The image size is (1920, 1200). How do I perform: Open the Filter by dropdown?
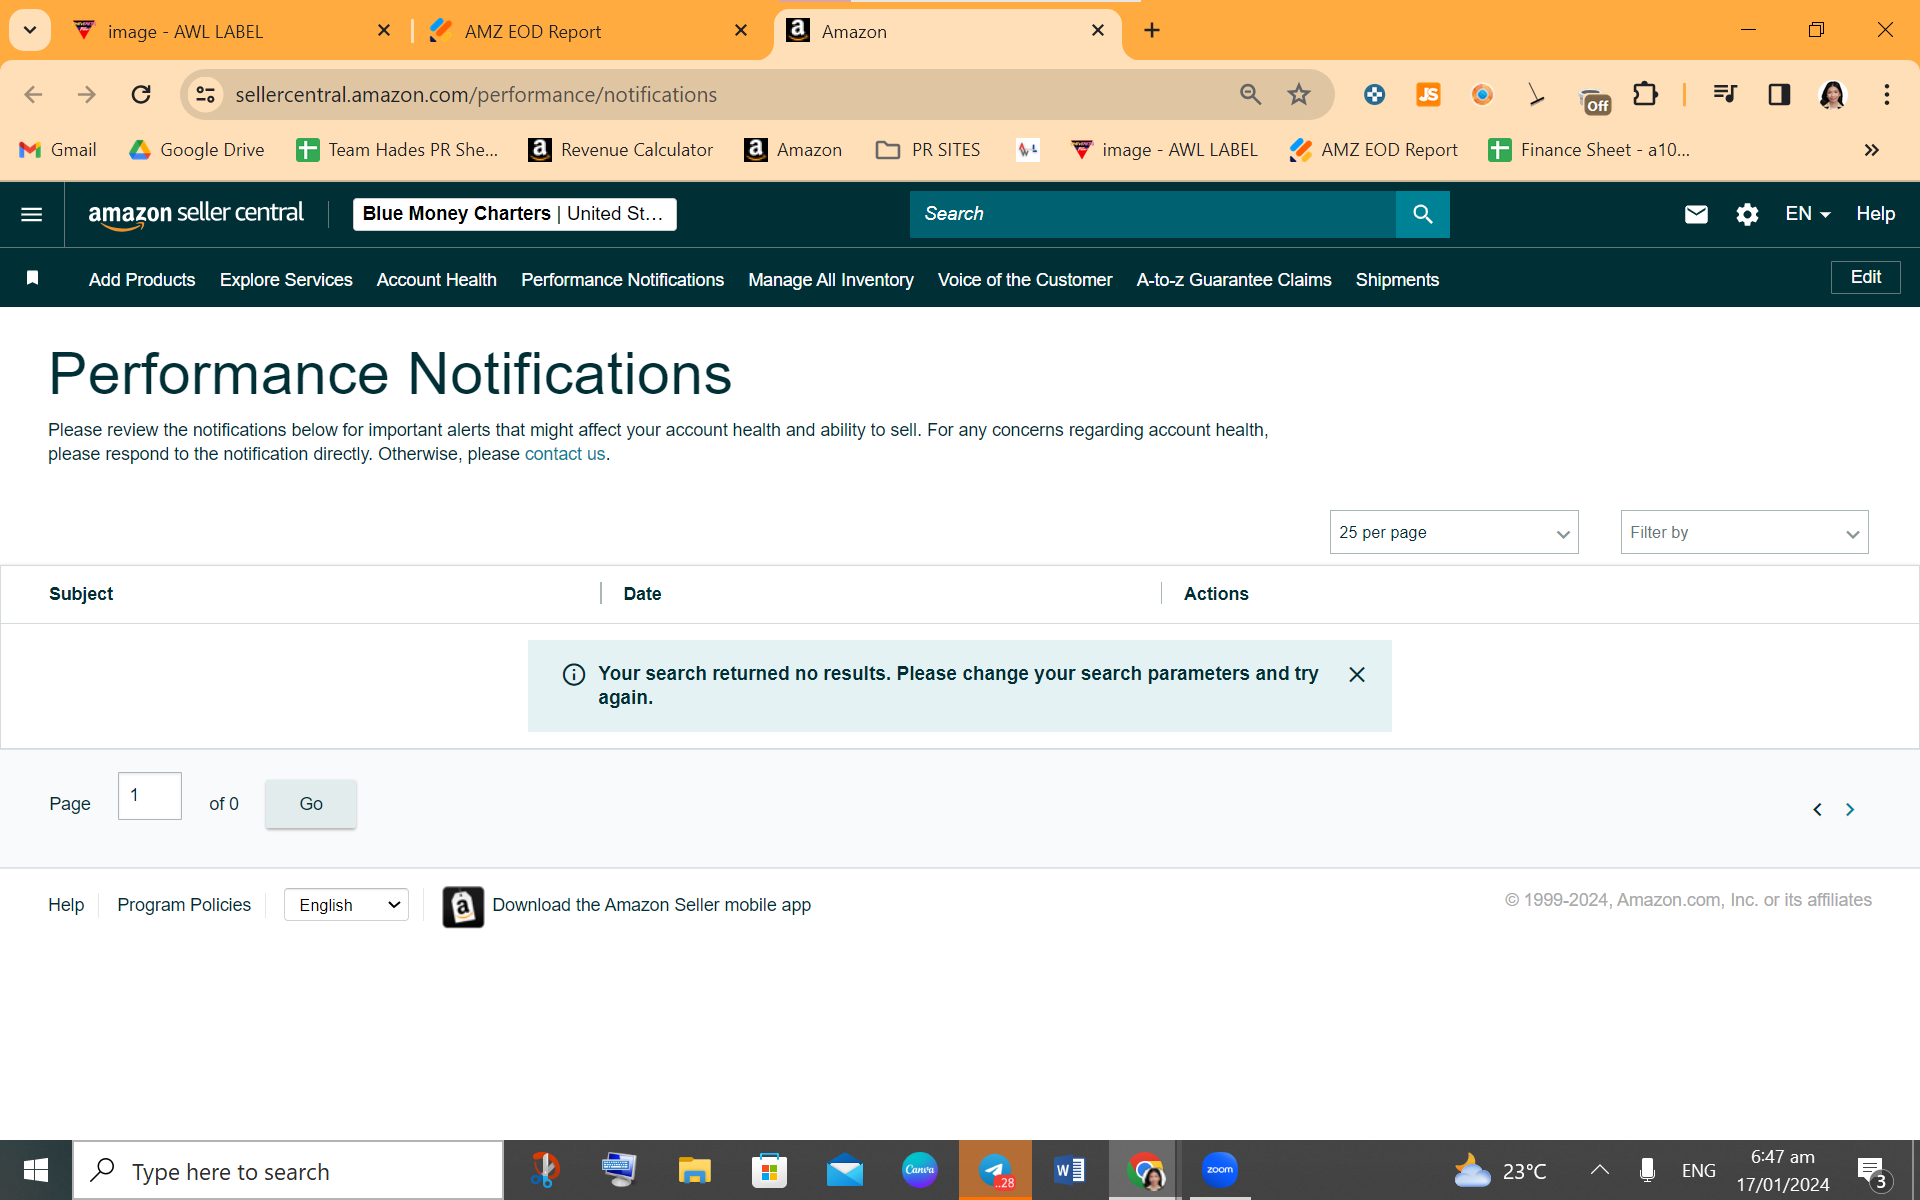point(1744,532)
